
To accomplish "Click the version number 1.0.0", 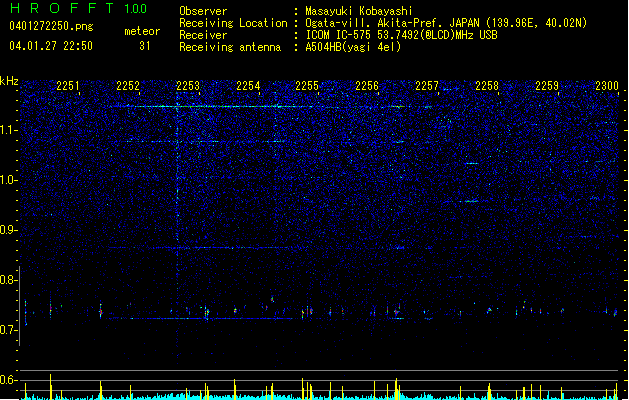I will pyautogui.click(x=136, y=8).
